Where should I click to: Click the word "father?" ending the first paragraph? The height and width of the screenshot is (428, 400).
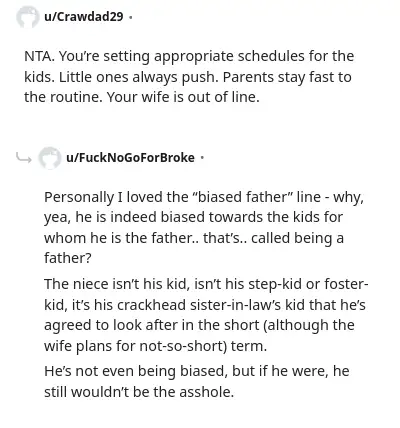pos(68,258)
